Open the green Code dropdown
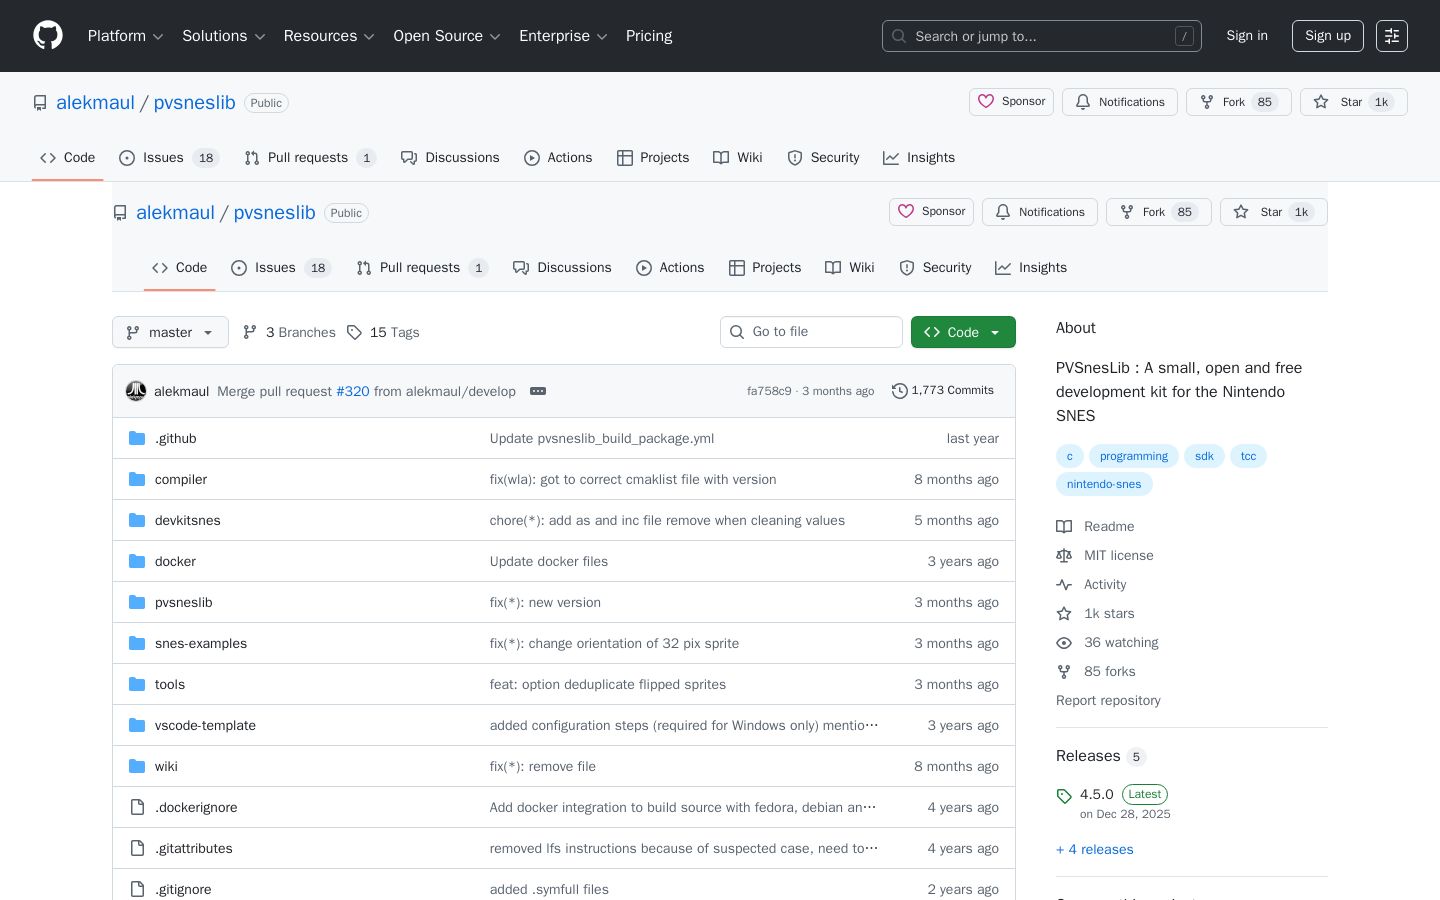The height and width of the screenshot is (900, 1440). 963,332
